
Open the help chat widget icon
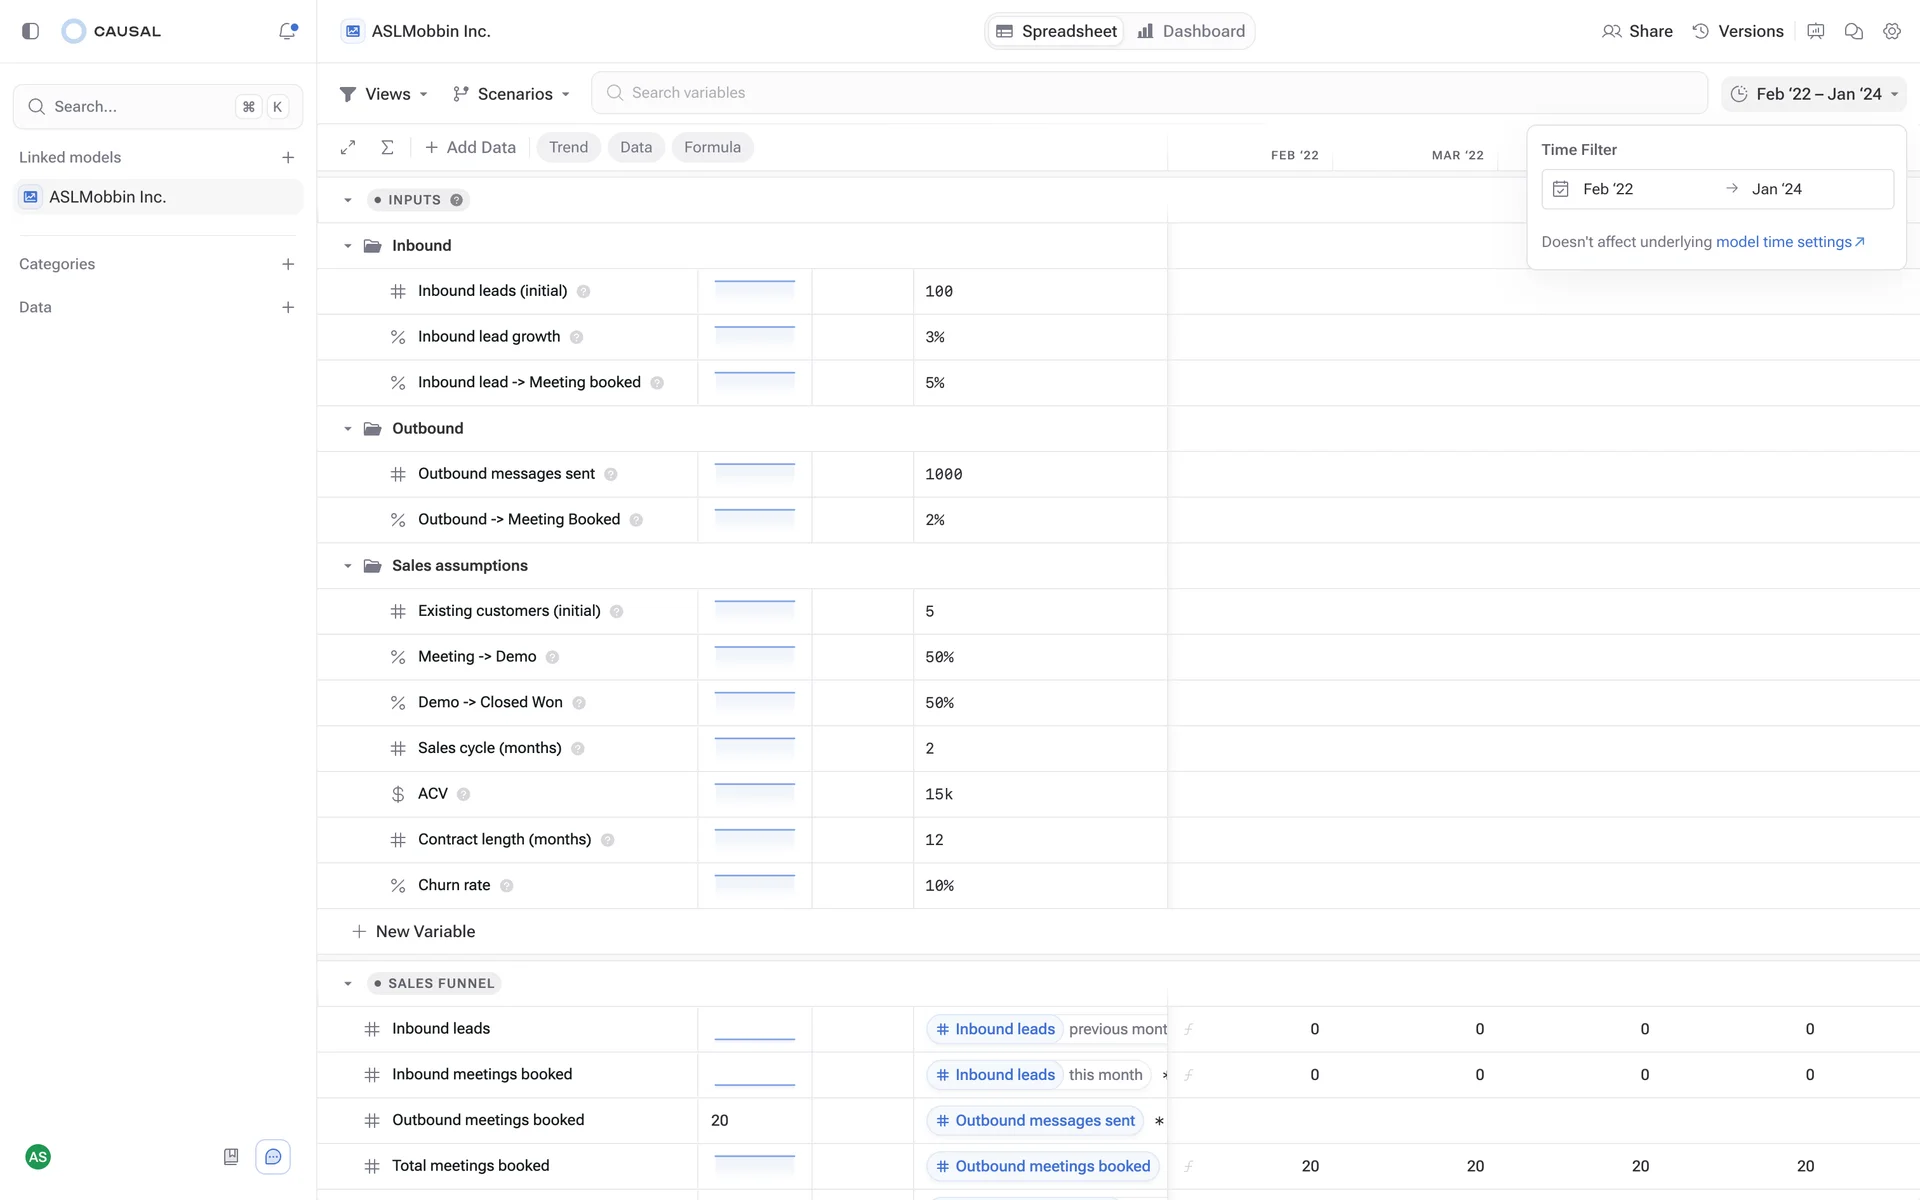273,1157
